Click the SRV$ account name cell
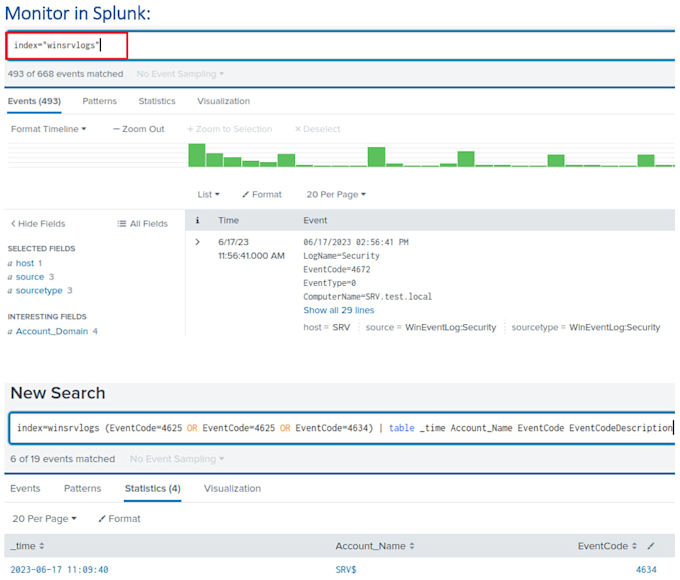 [346, 570]
